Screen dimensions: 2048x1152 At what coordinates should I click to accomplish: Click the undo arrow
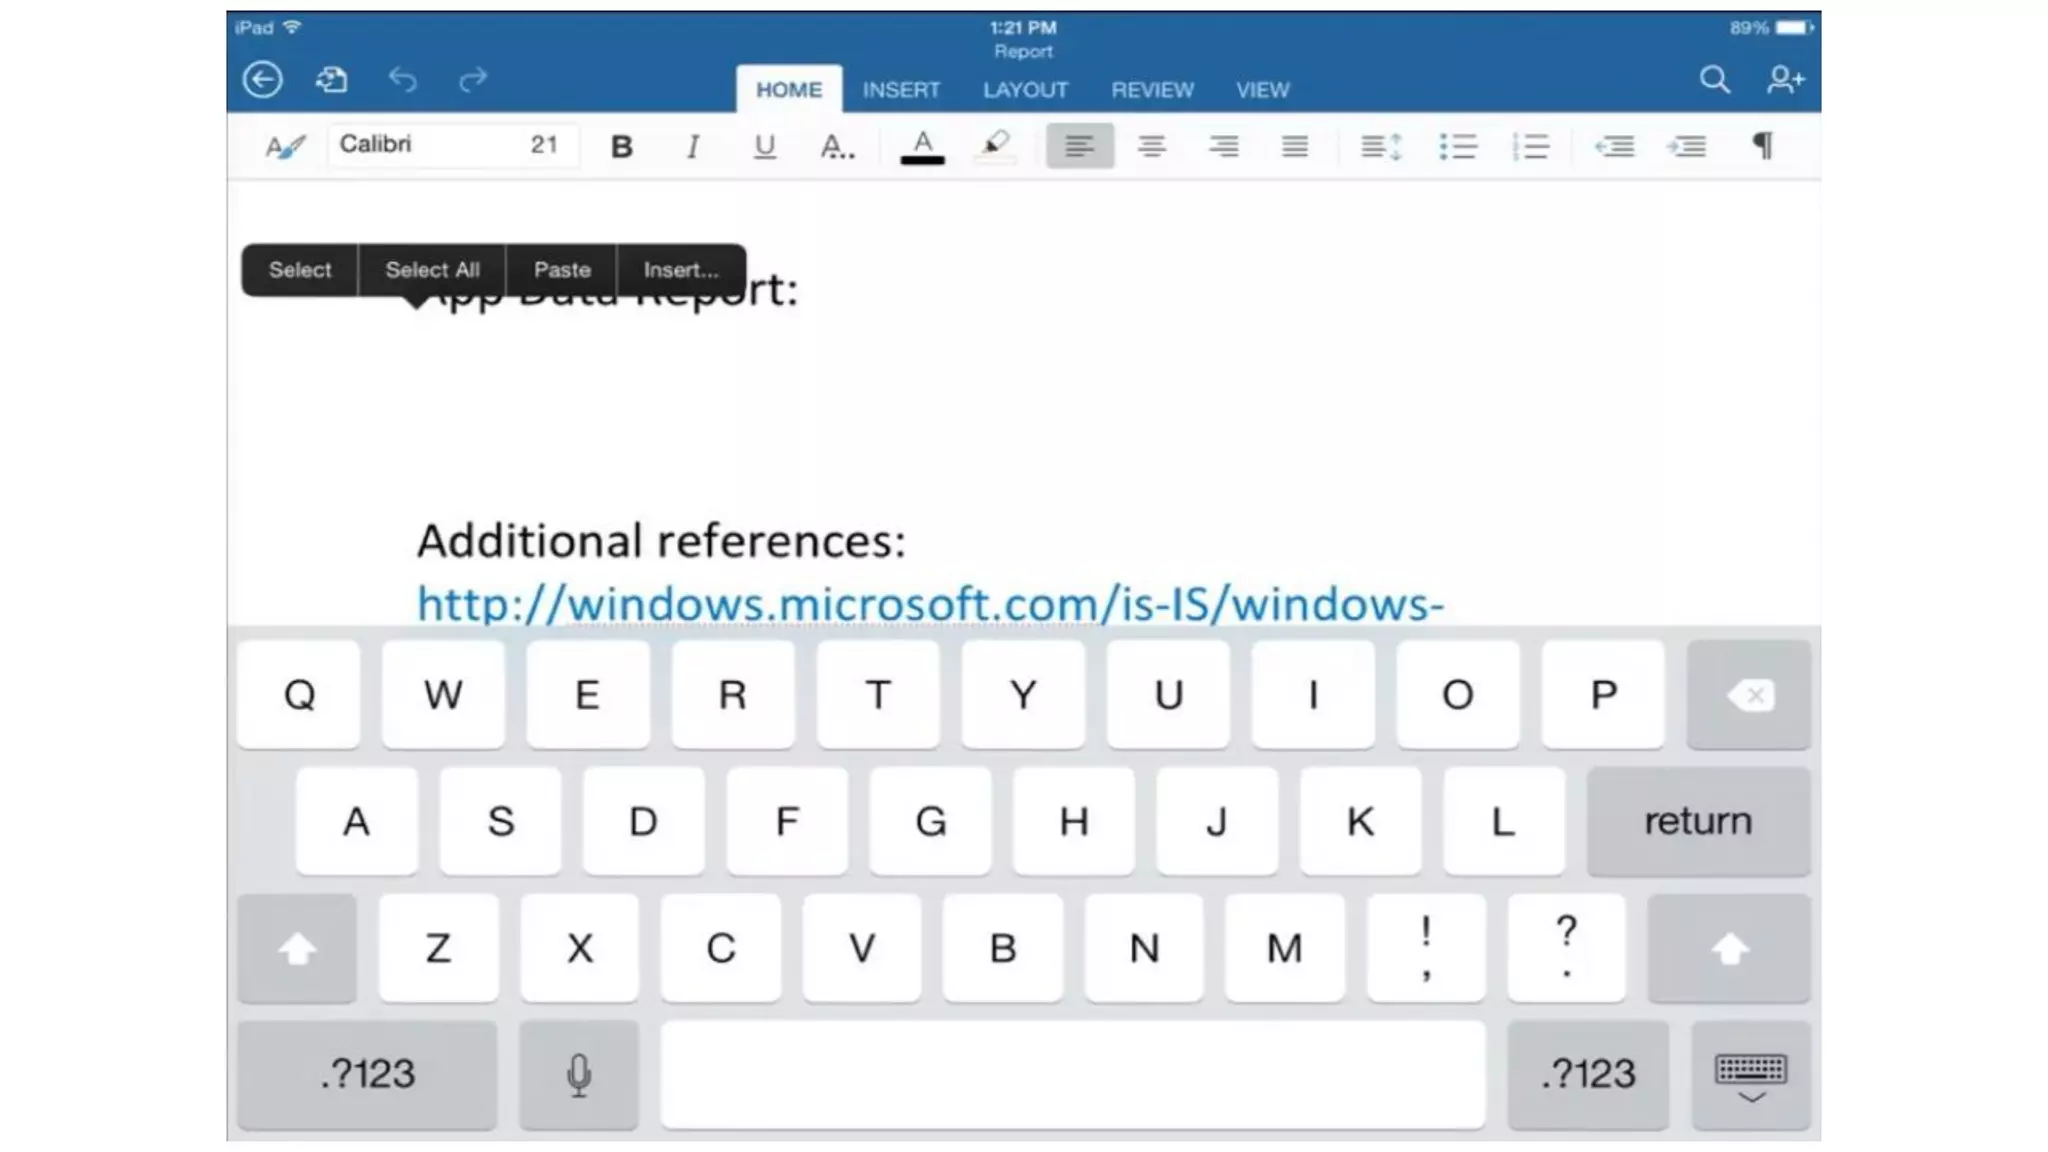(x=402, y=80)
